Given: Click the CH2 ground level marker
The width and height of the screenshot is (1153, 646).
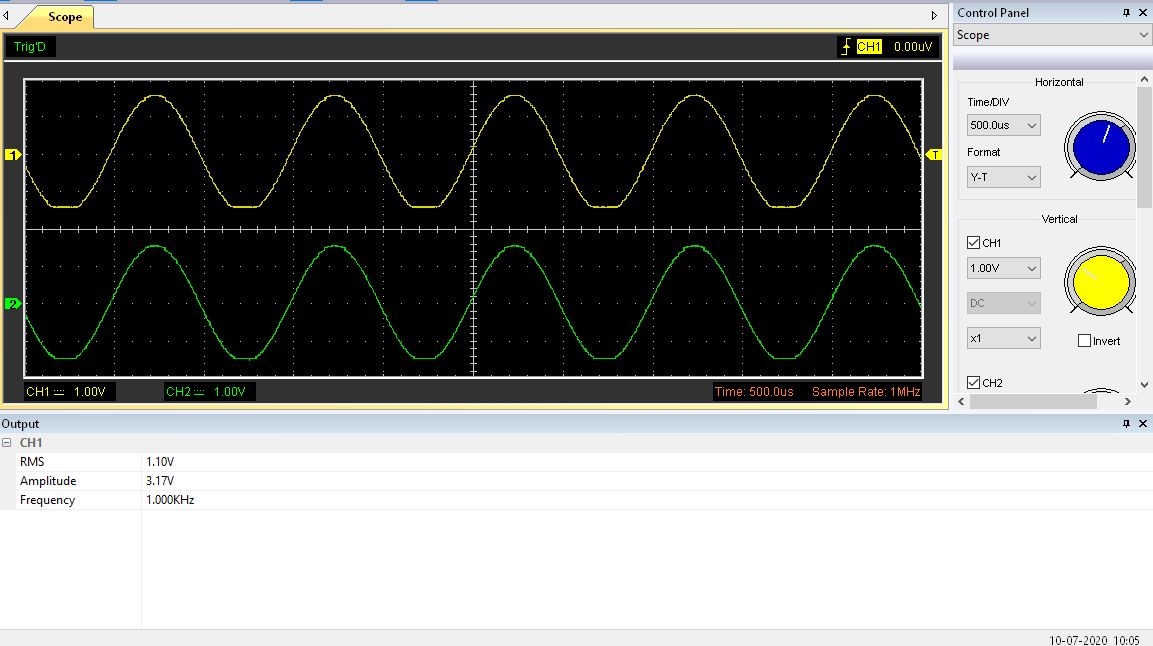Looking at the screenshot, I should click(13, 304).
